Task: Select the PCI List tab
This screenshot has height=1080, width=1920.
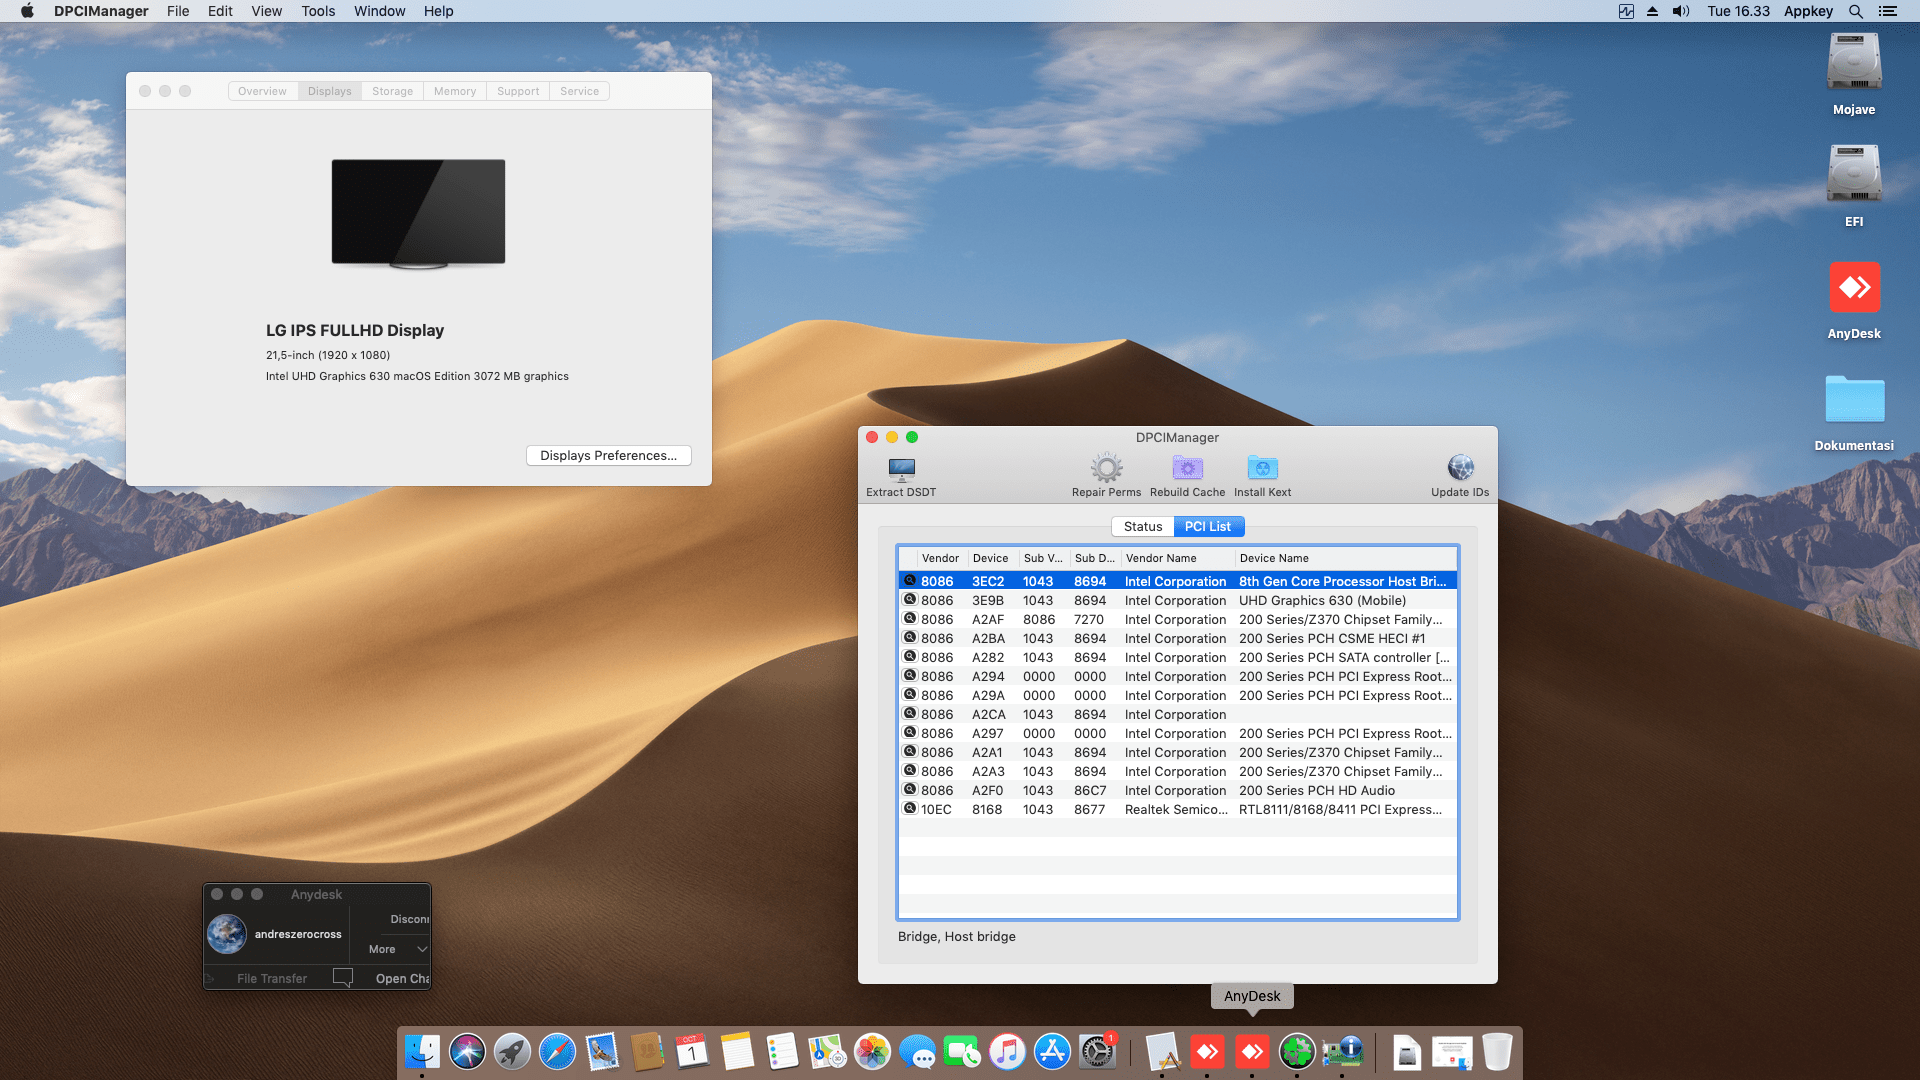Action: tap(1208, 527)
